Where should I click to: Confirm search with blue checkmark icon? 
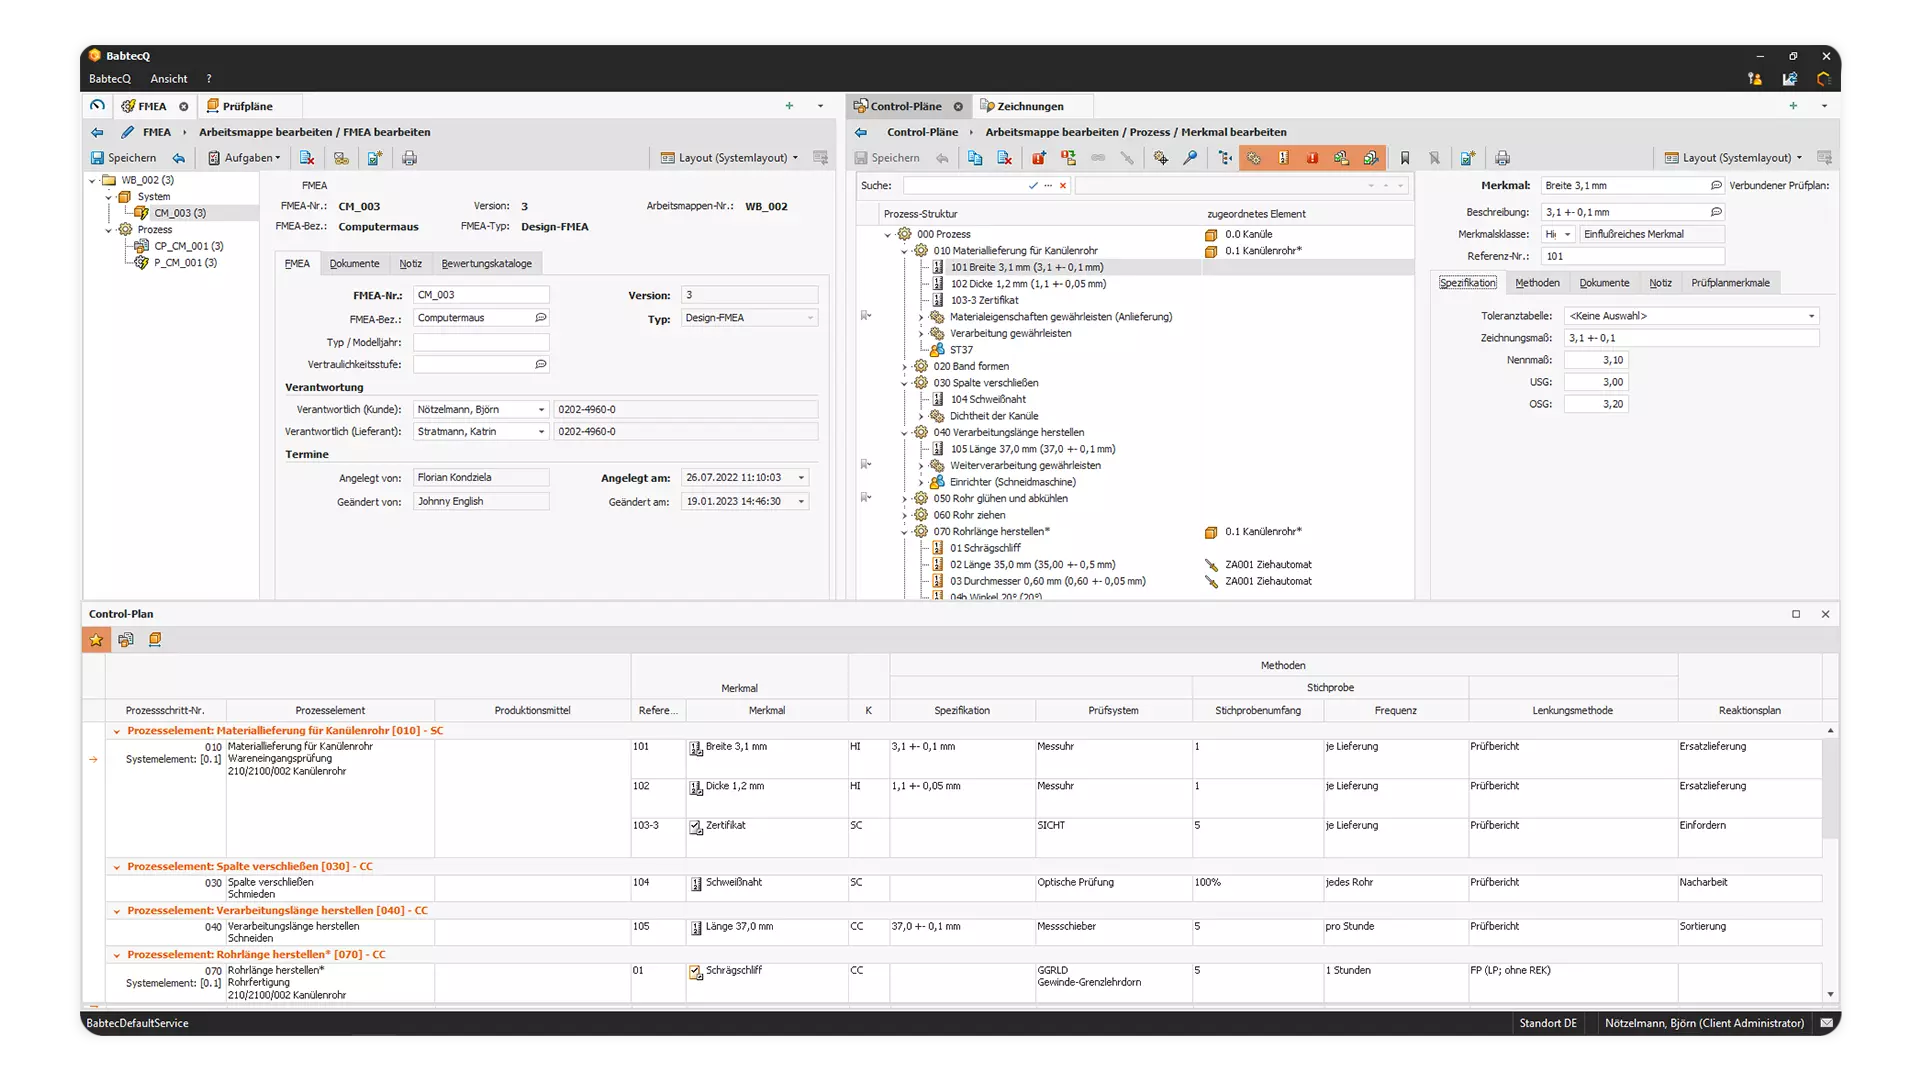[1033, 185]
